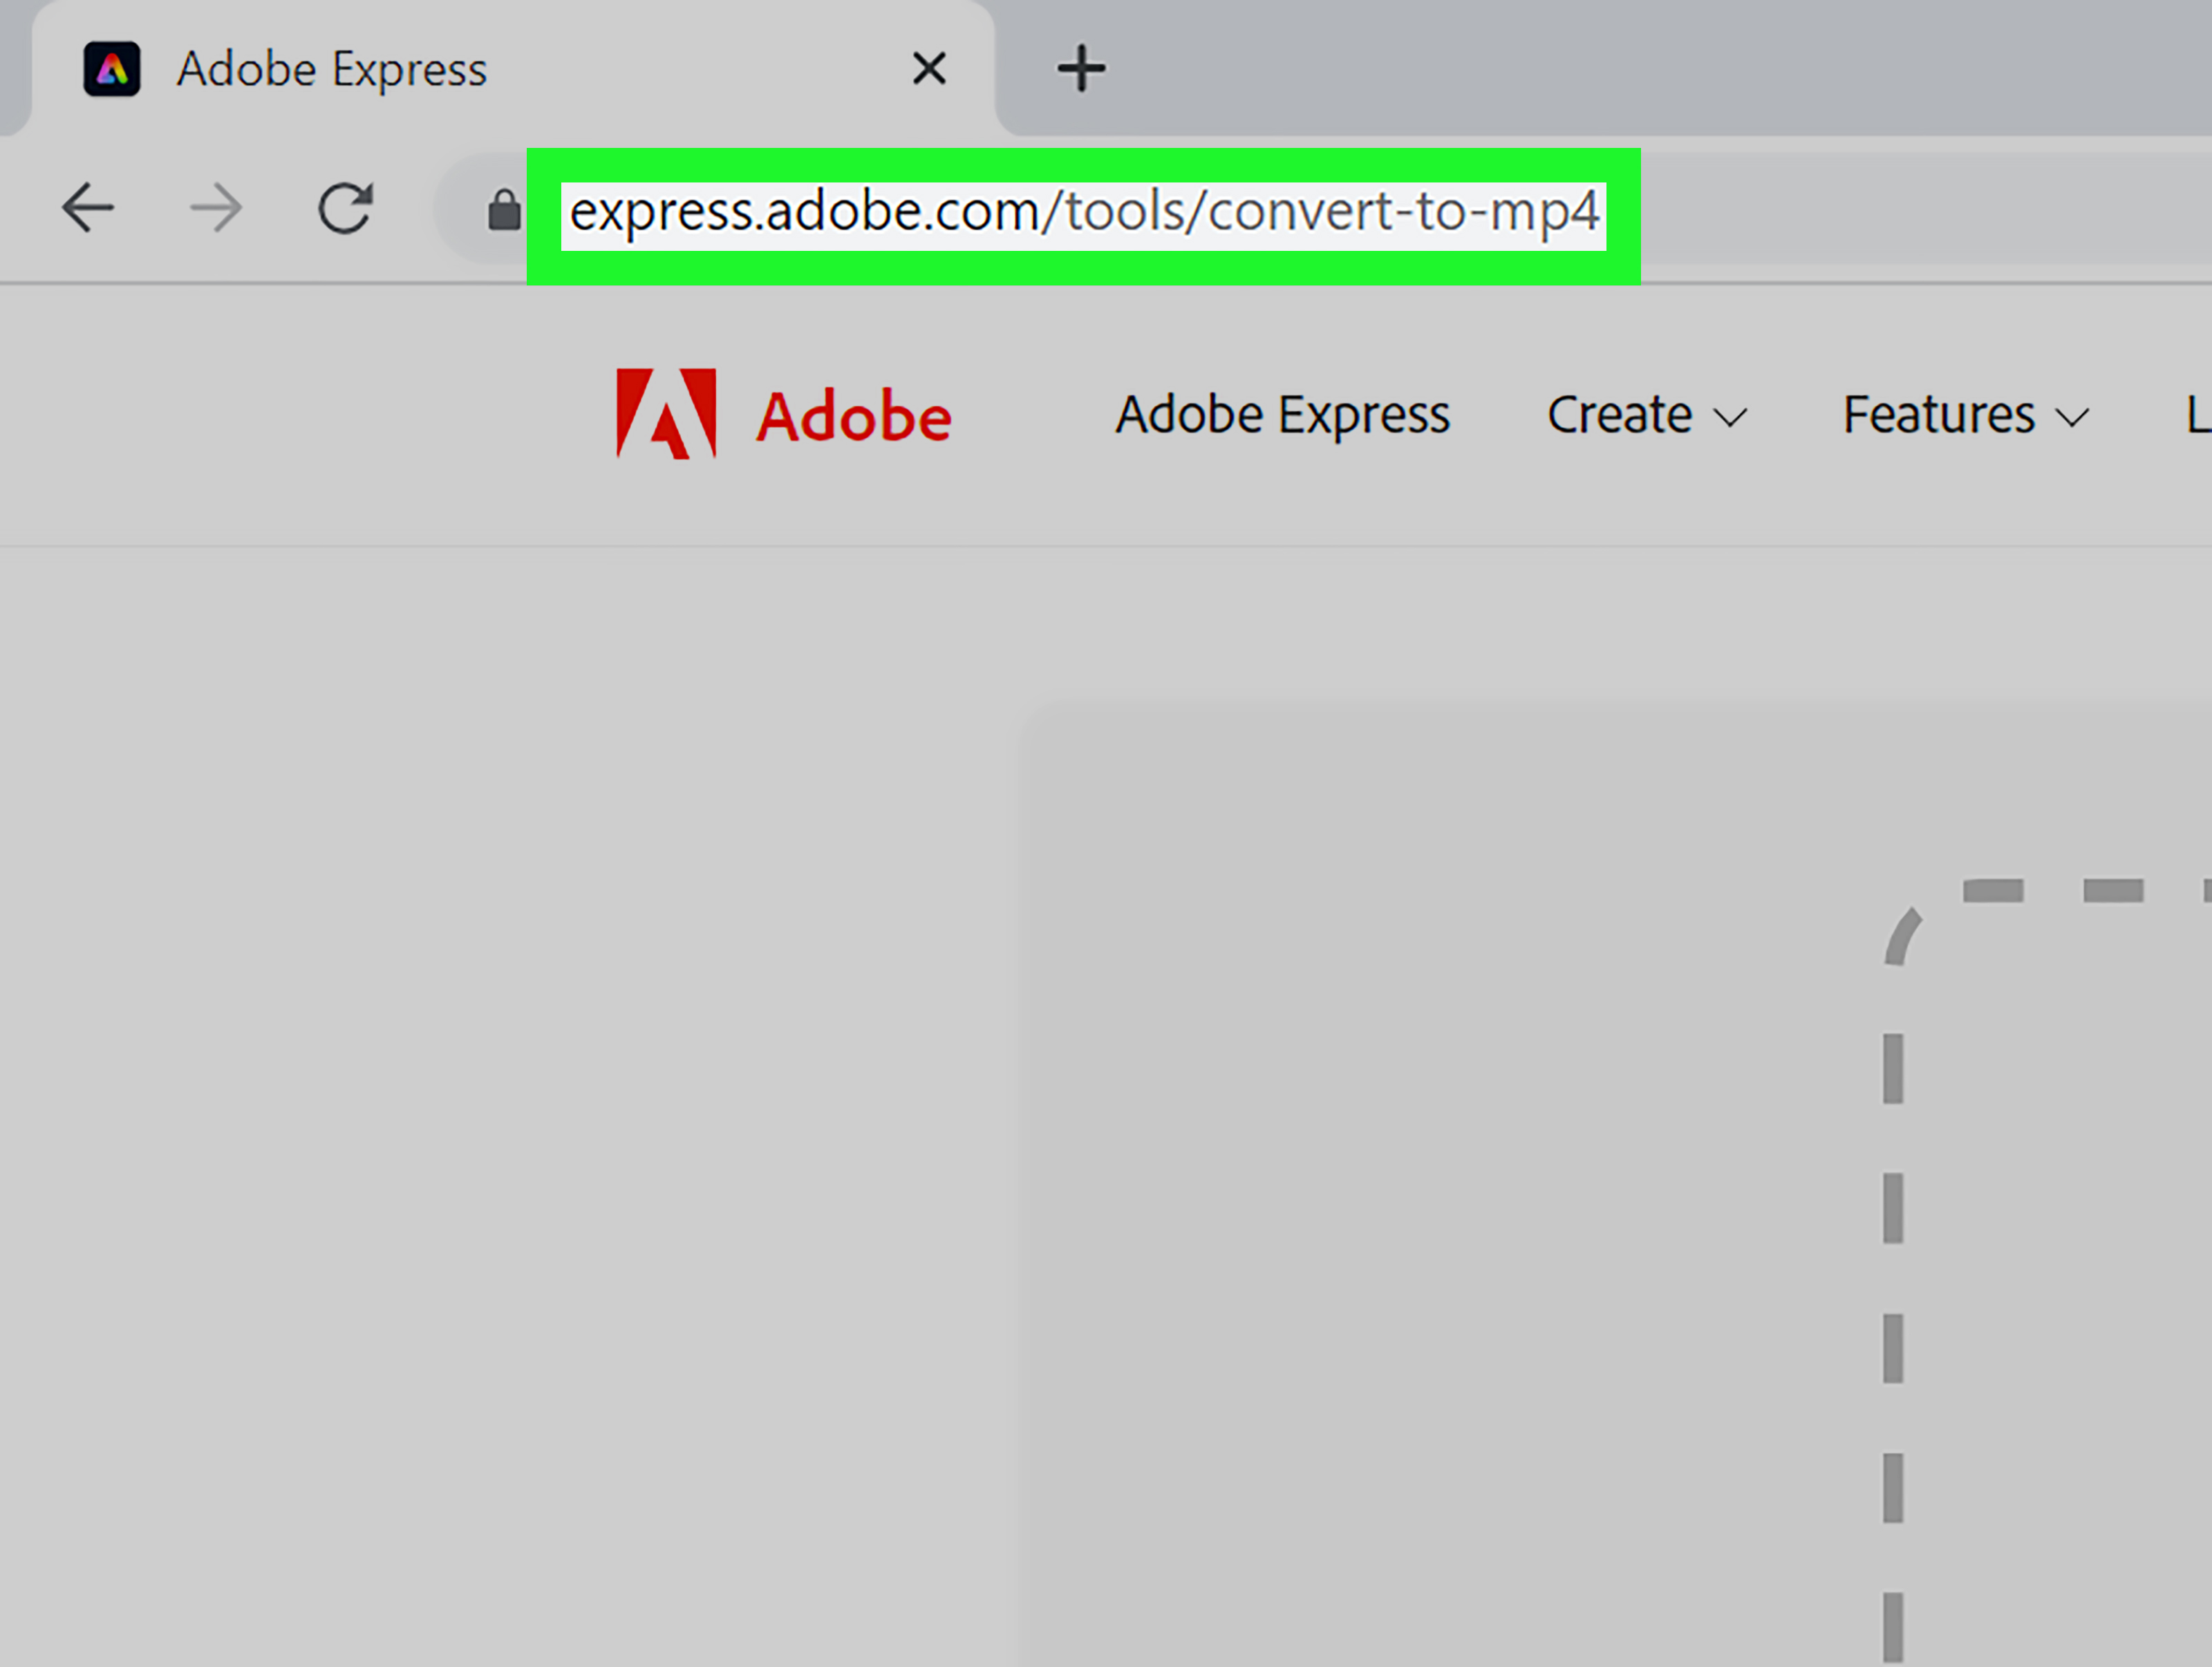Screen dimensions: 2212x1667
Task: Click the Adobe Express tab favicon
Action: (112, 69)
